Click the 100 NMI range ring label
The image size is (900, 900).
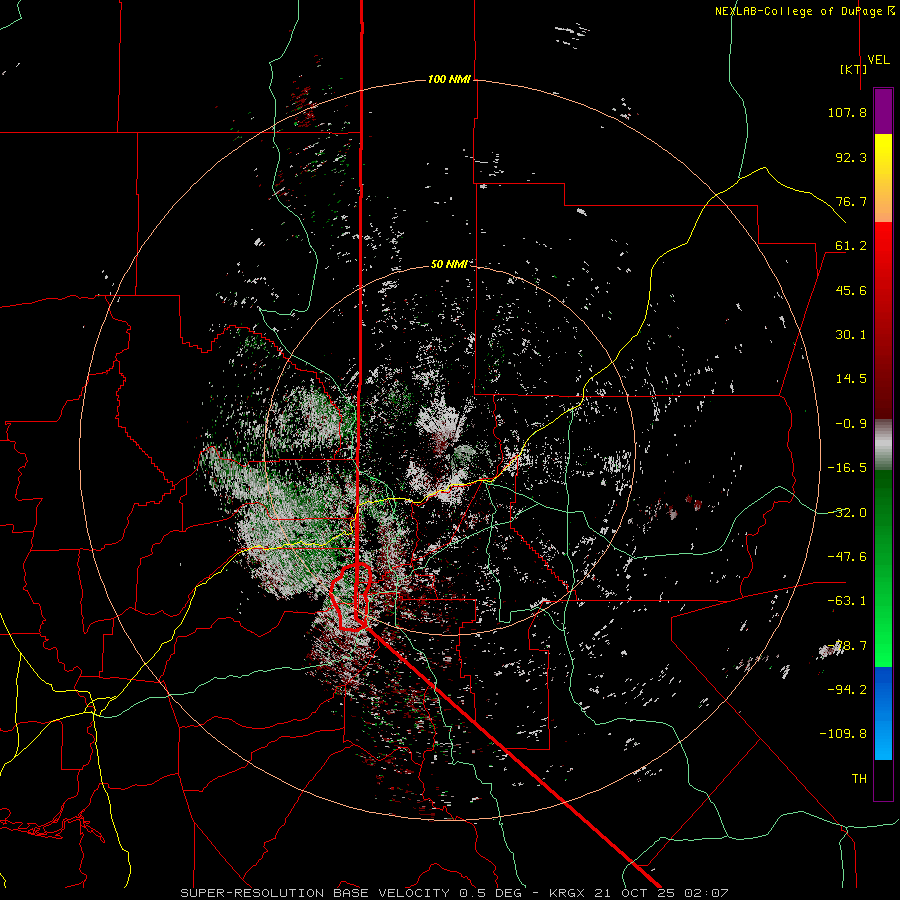449,79
